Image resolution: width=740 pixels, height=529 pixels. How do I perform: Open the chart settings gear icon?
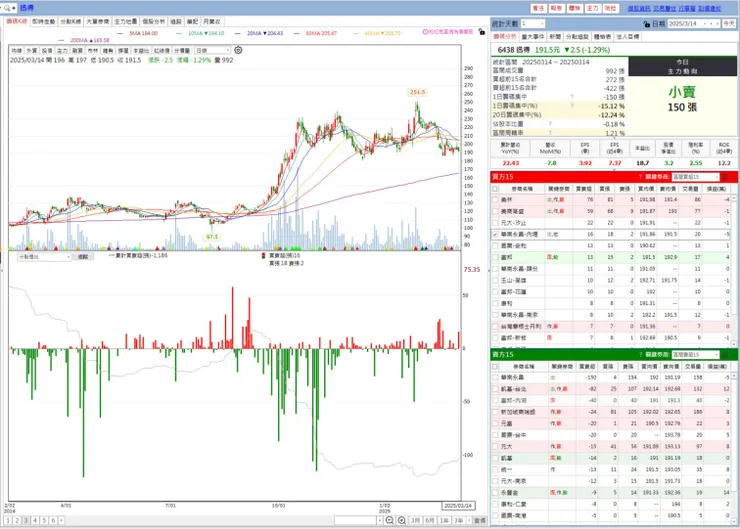(x=238, y=50)
